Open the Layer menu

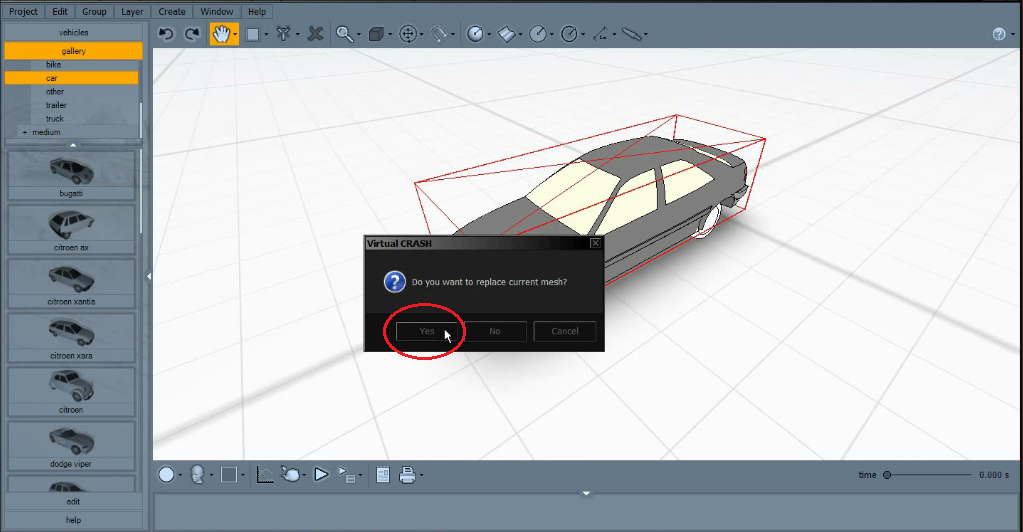coord(132,12)
